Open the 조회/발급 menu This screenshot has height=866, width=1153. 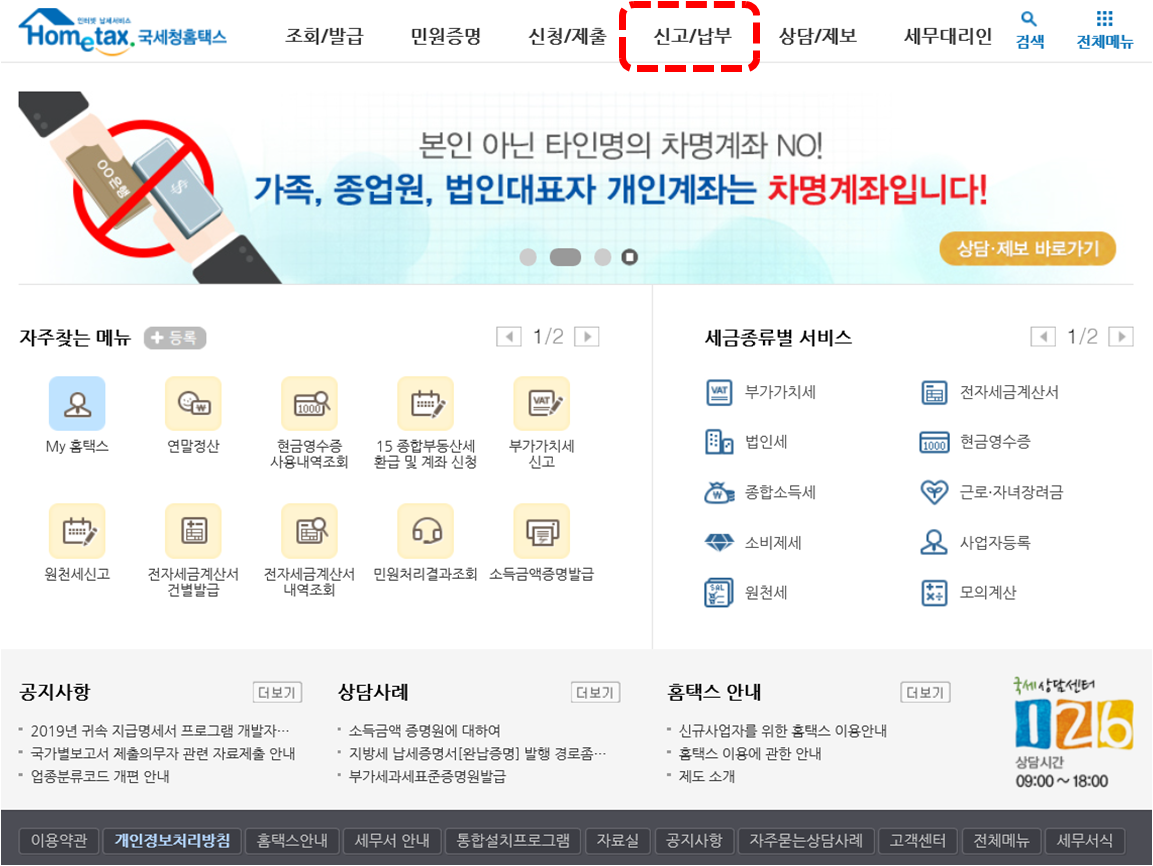click(324, 36)
